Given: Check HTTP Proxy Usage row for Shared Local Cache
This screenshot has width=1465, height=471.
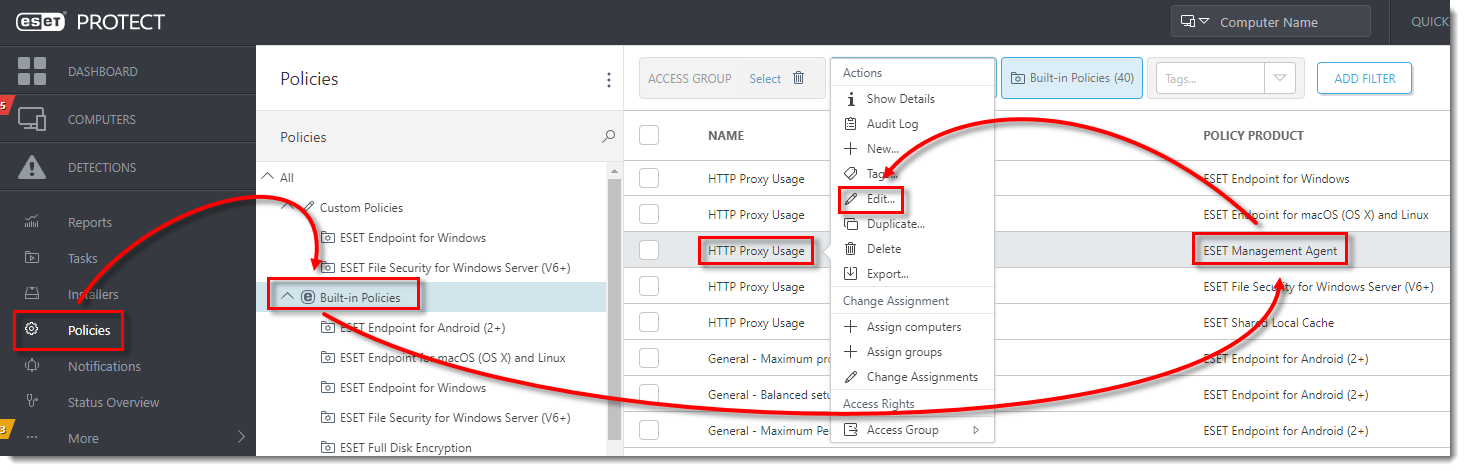Looking at the screenshot, I should tap(649, 323).
